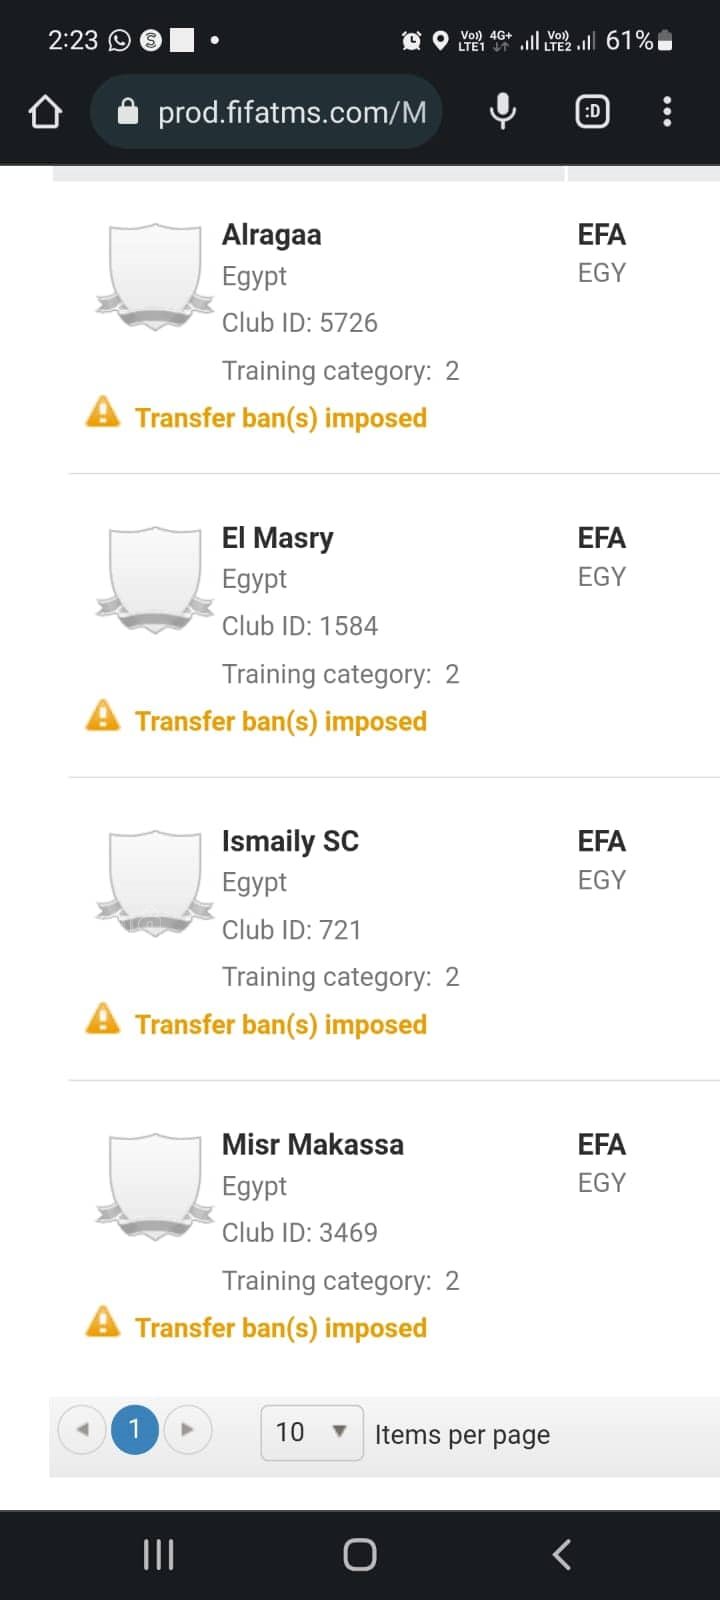Screen dimensions: 720x1600
Task: Open the Misr Makassa club entry
Action: [x=312, y=1144]
